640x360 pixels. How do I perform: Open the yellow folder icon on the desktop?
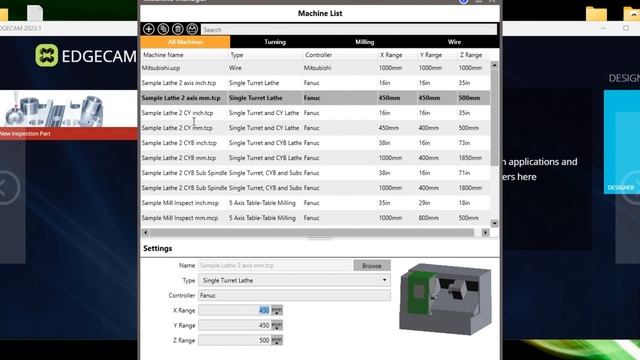(x=596, y=13)
